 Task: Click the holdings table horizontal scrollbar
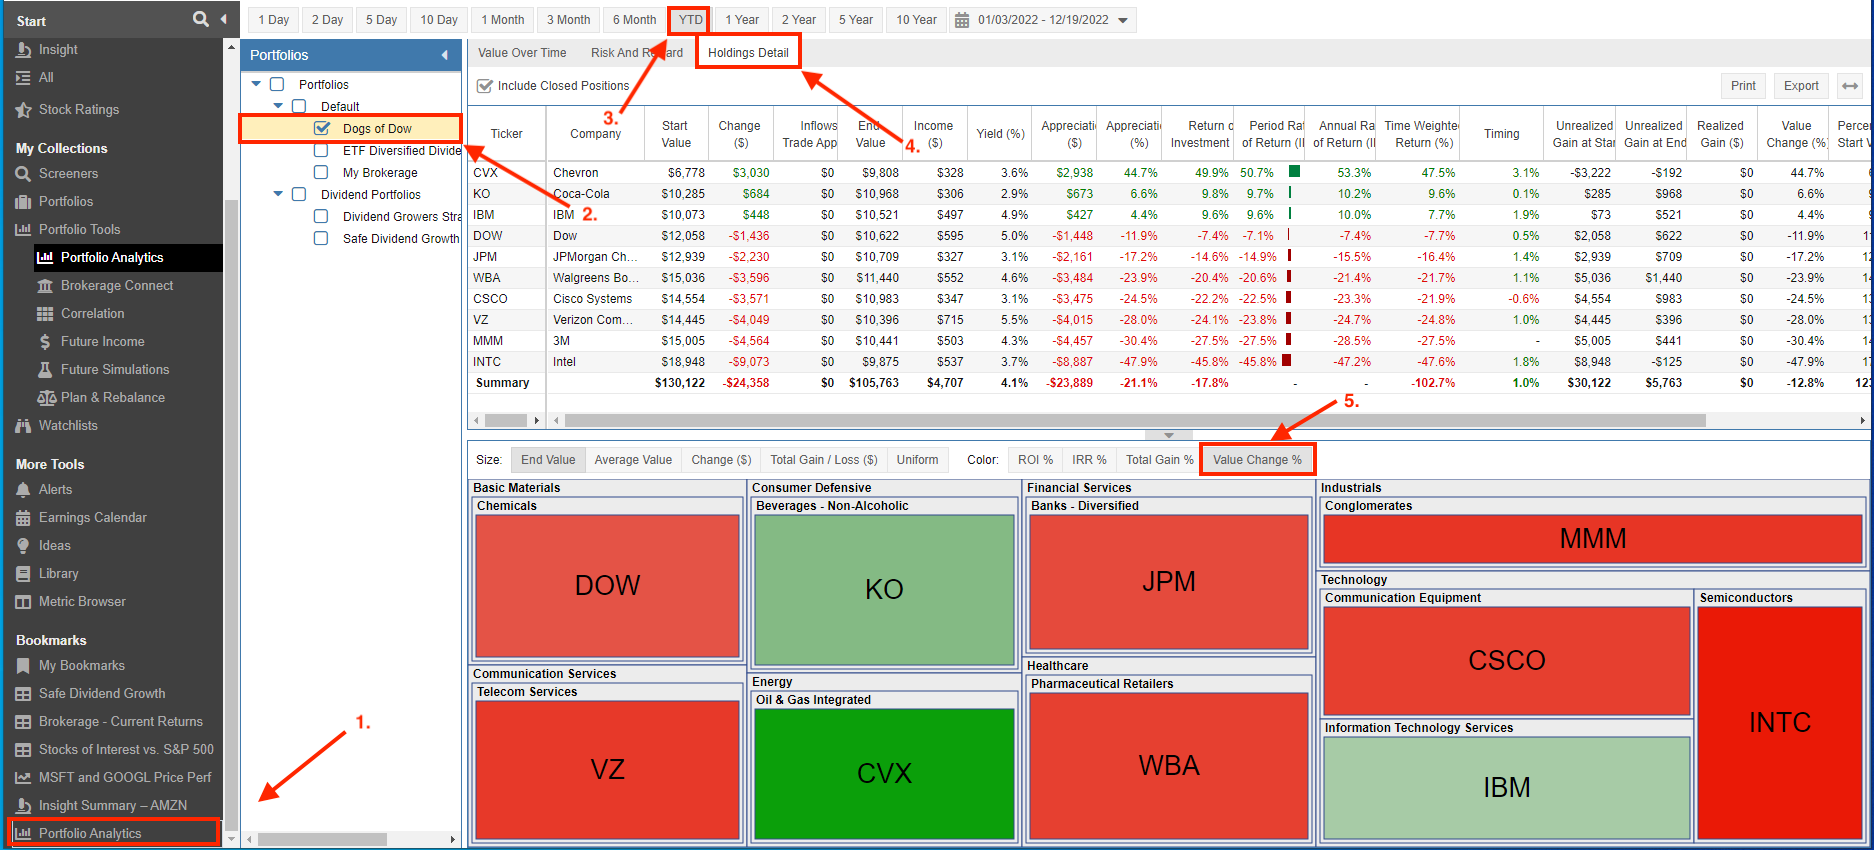tap(1130, 421)
